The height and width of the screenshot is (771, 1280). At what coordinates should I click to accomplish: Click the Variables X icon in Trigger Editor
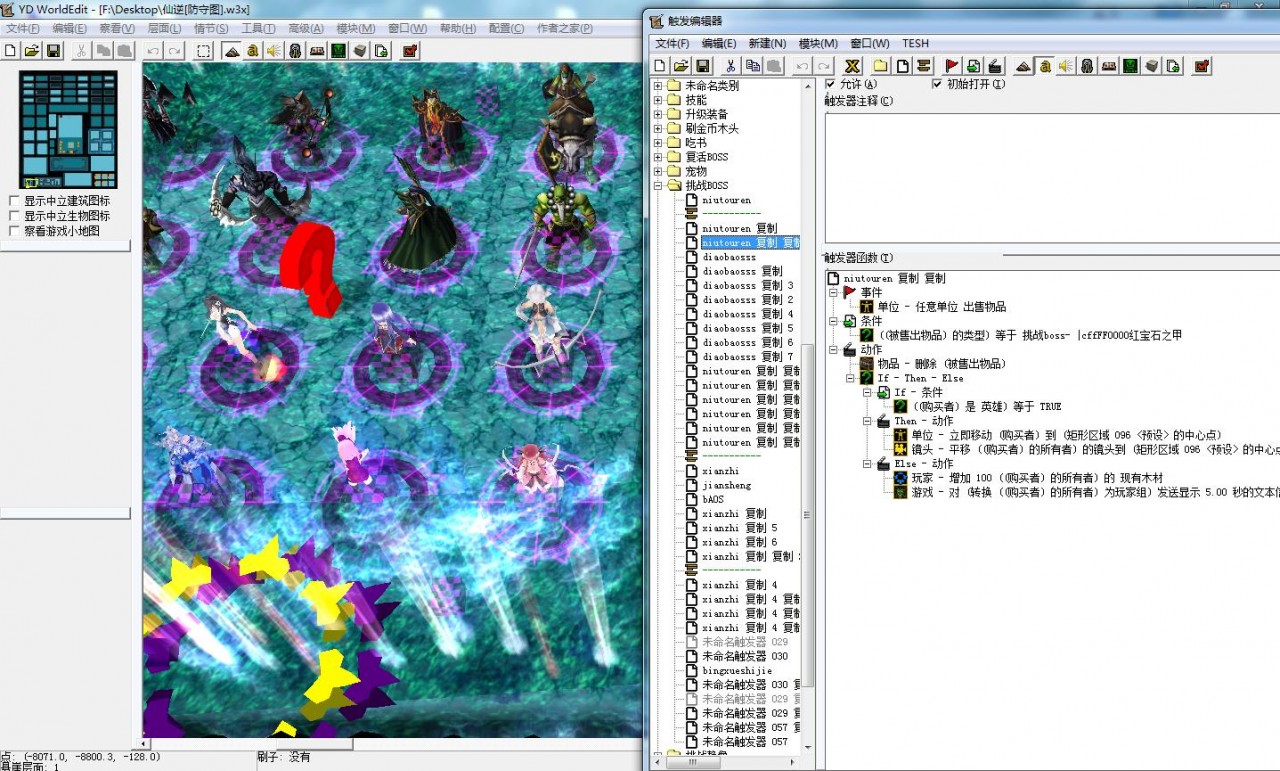pos(853,66)
